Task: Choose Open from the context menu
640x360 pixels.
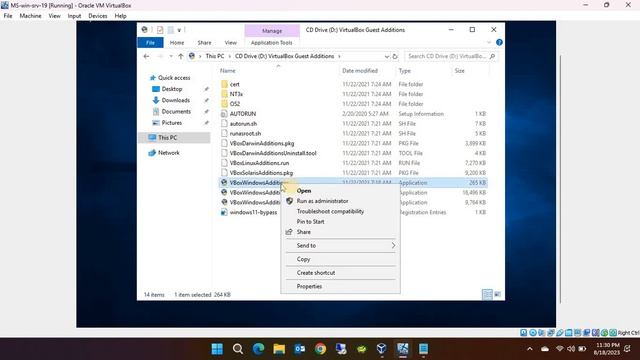Action: point(304,191)
